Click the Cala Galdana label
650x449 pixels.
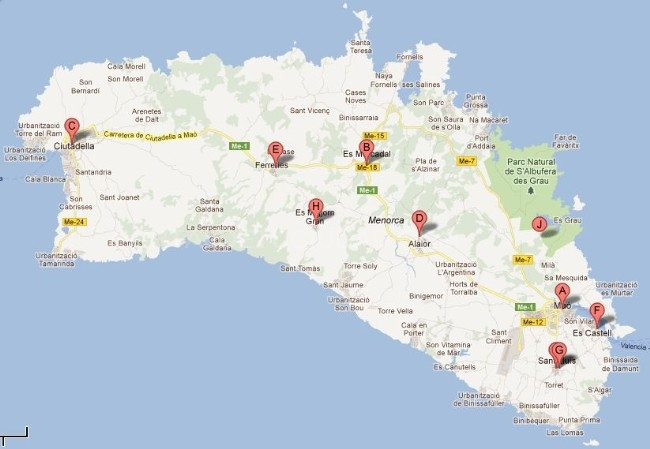pos(217,244)
